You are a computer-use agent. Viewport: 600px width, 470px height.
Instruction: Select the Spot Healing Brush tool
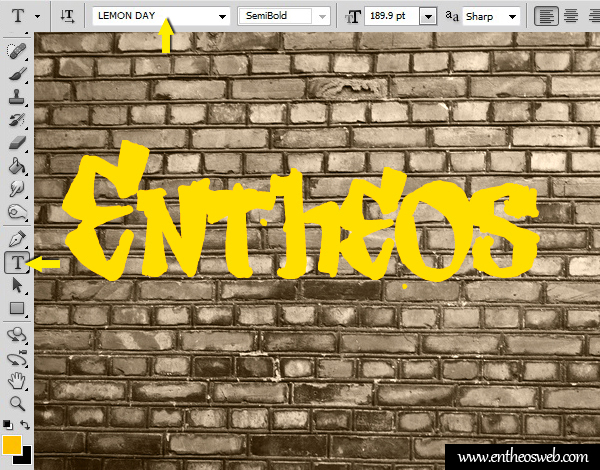tap(16, 52)
